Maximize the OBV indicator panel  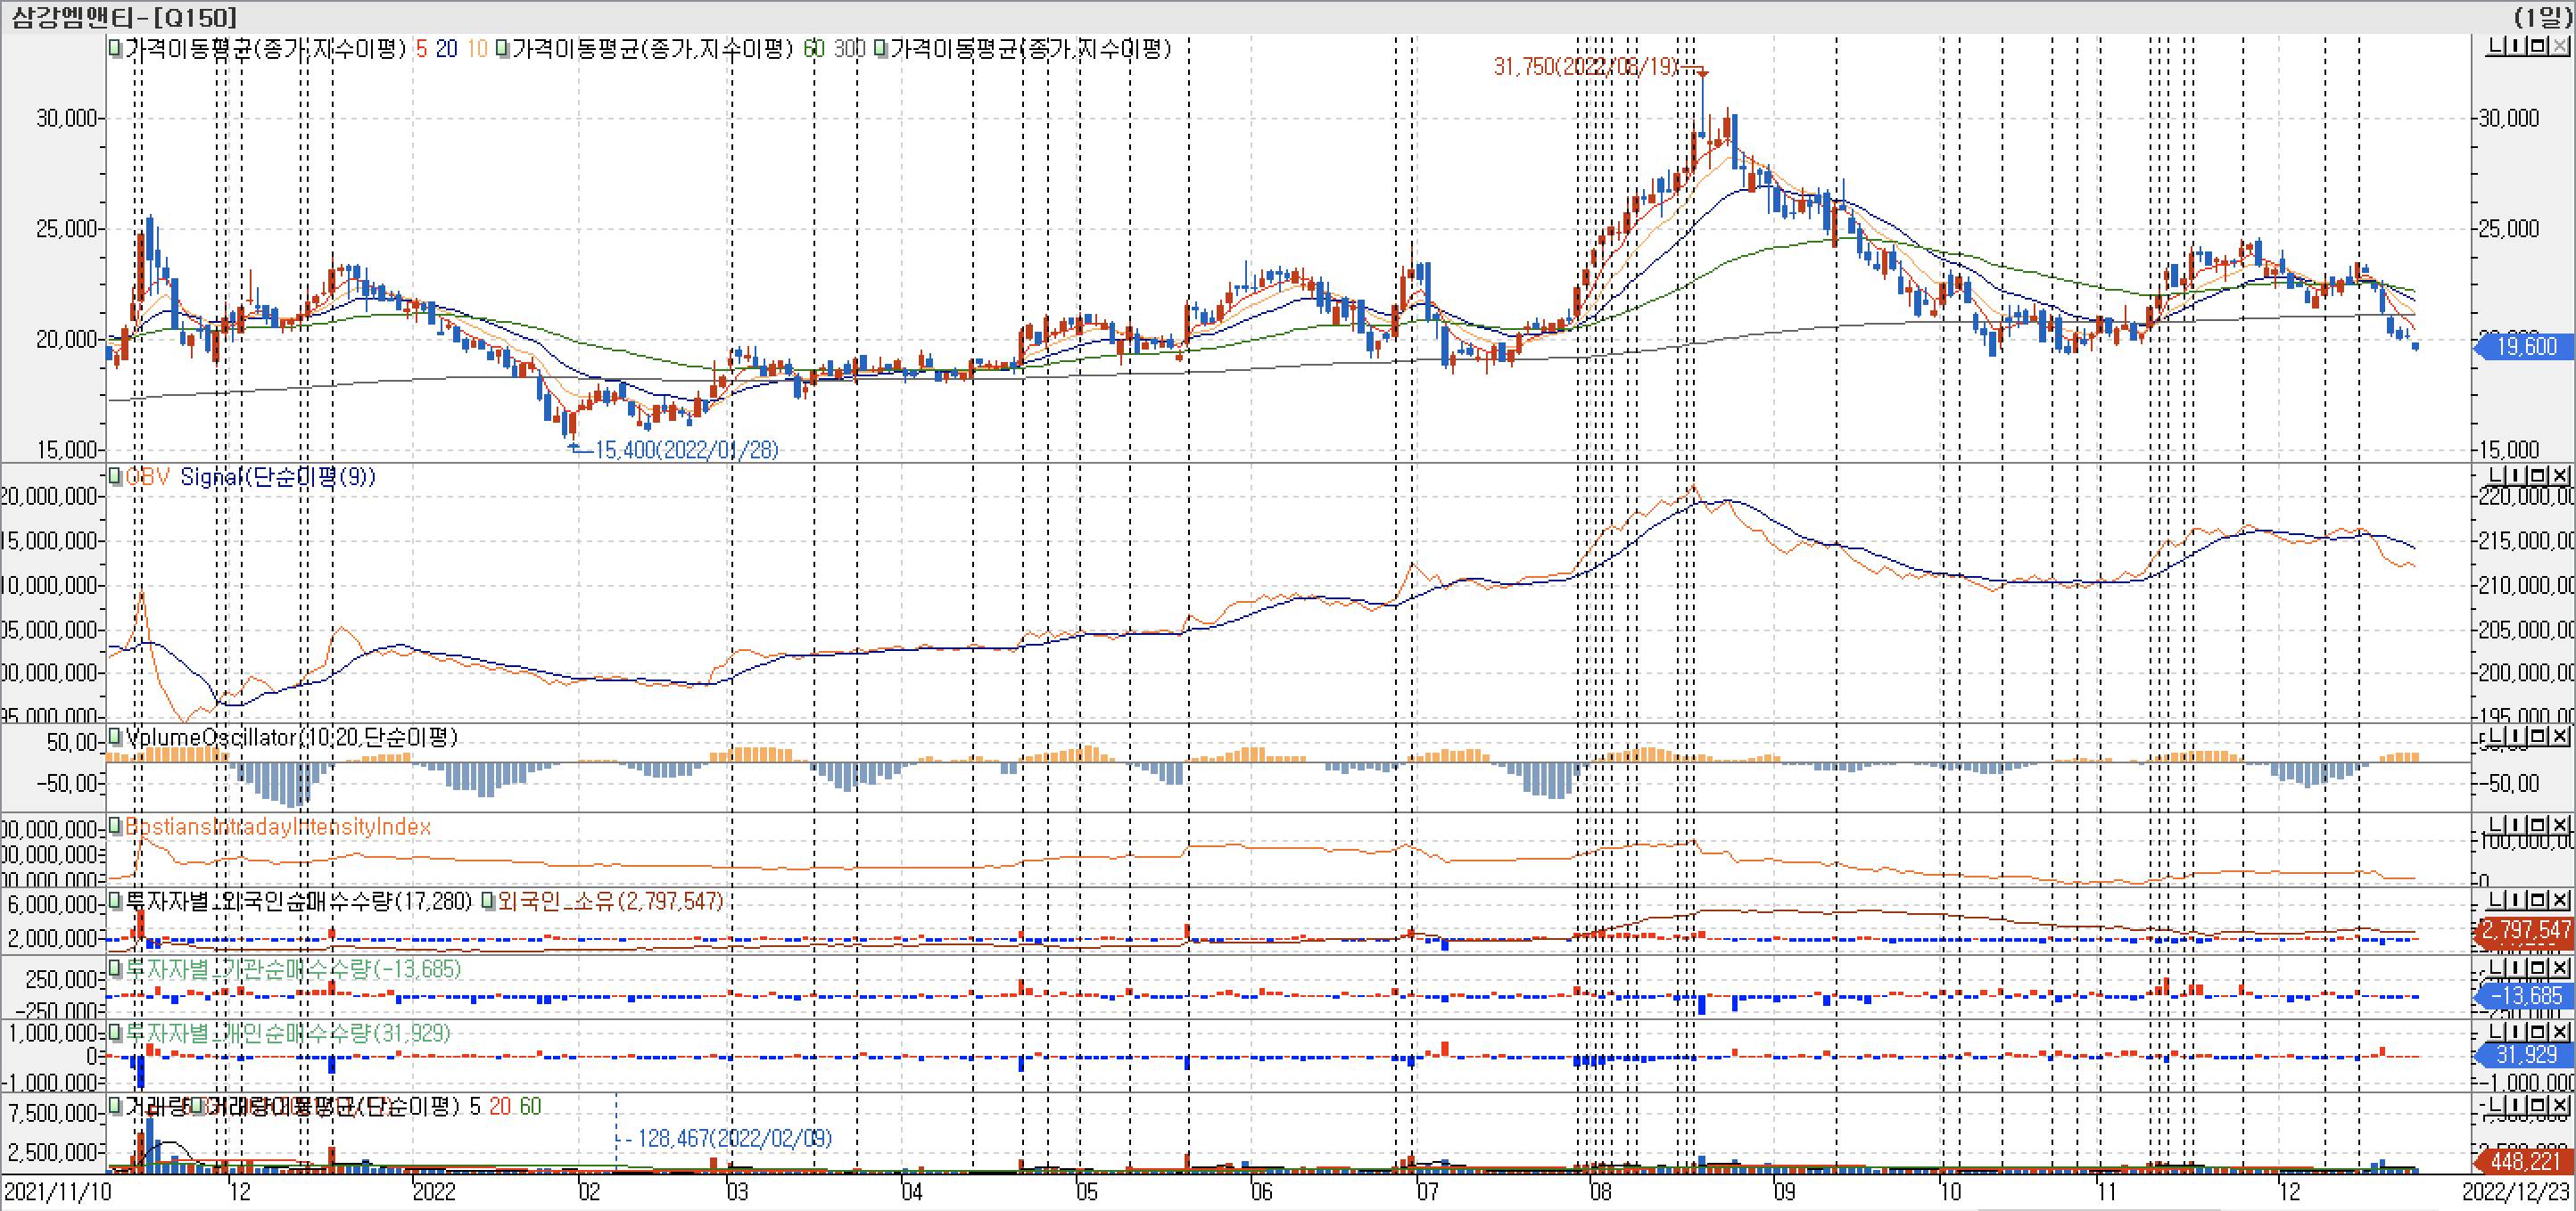pyautogui.click(x=2539, y=475)
